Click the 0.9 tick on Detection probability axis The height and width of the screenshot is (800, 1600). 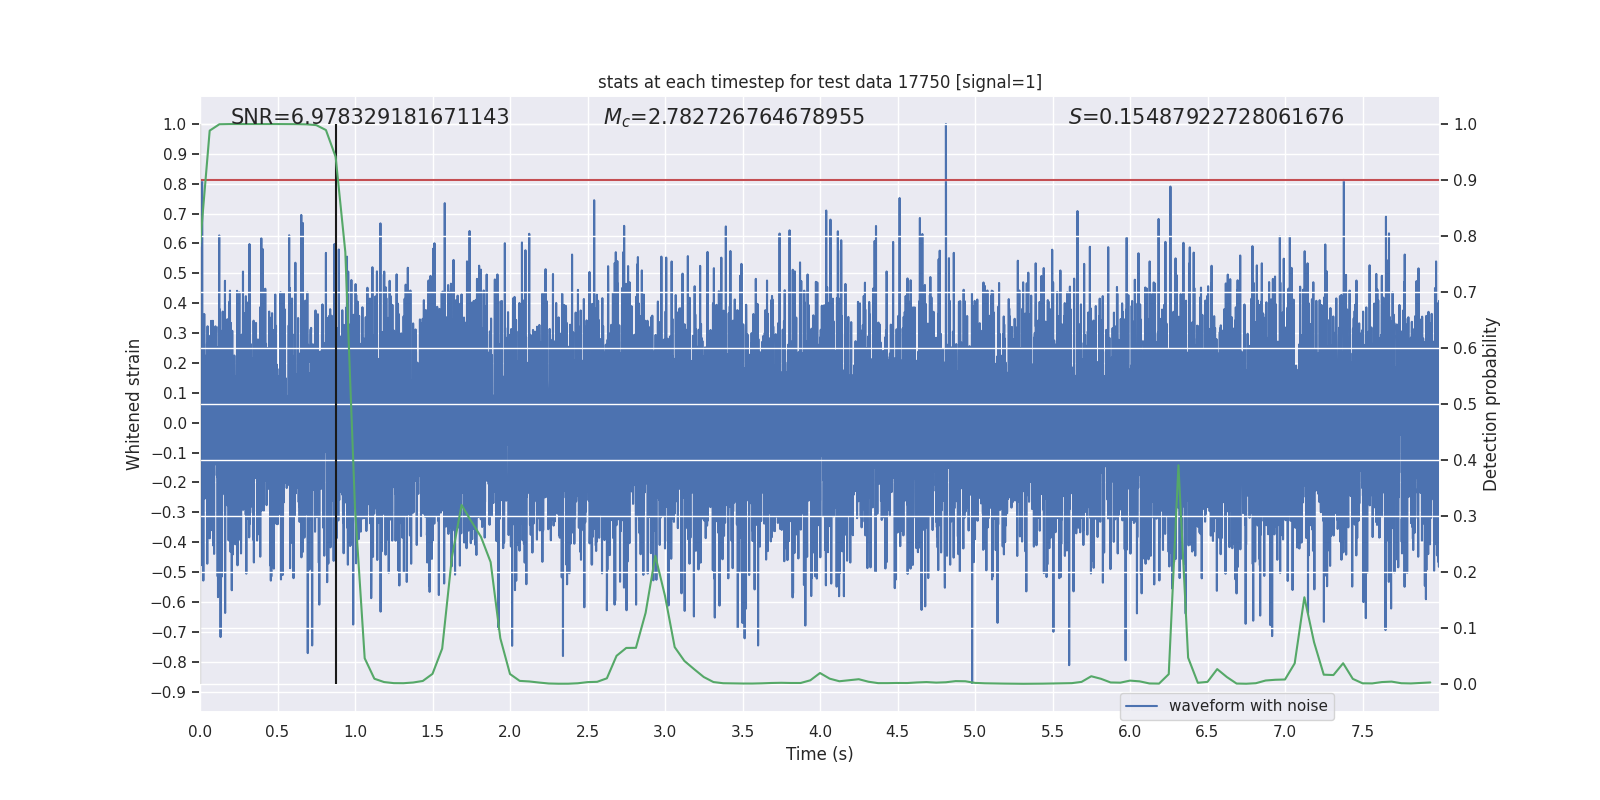1465,181
